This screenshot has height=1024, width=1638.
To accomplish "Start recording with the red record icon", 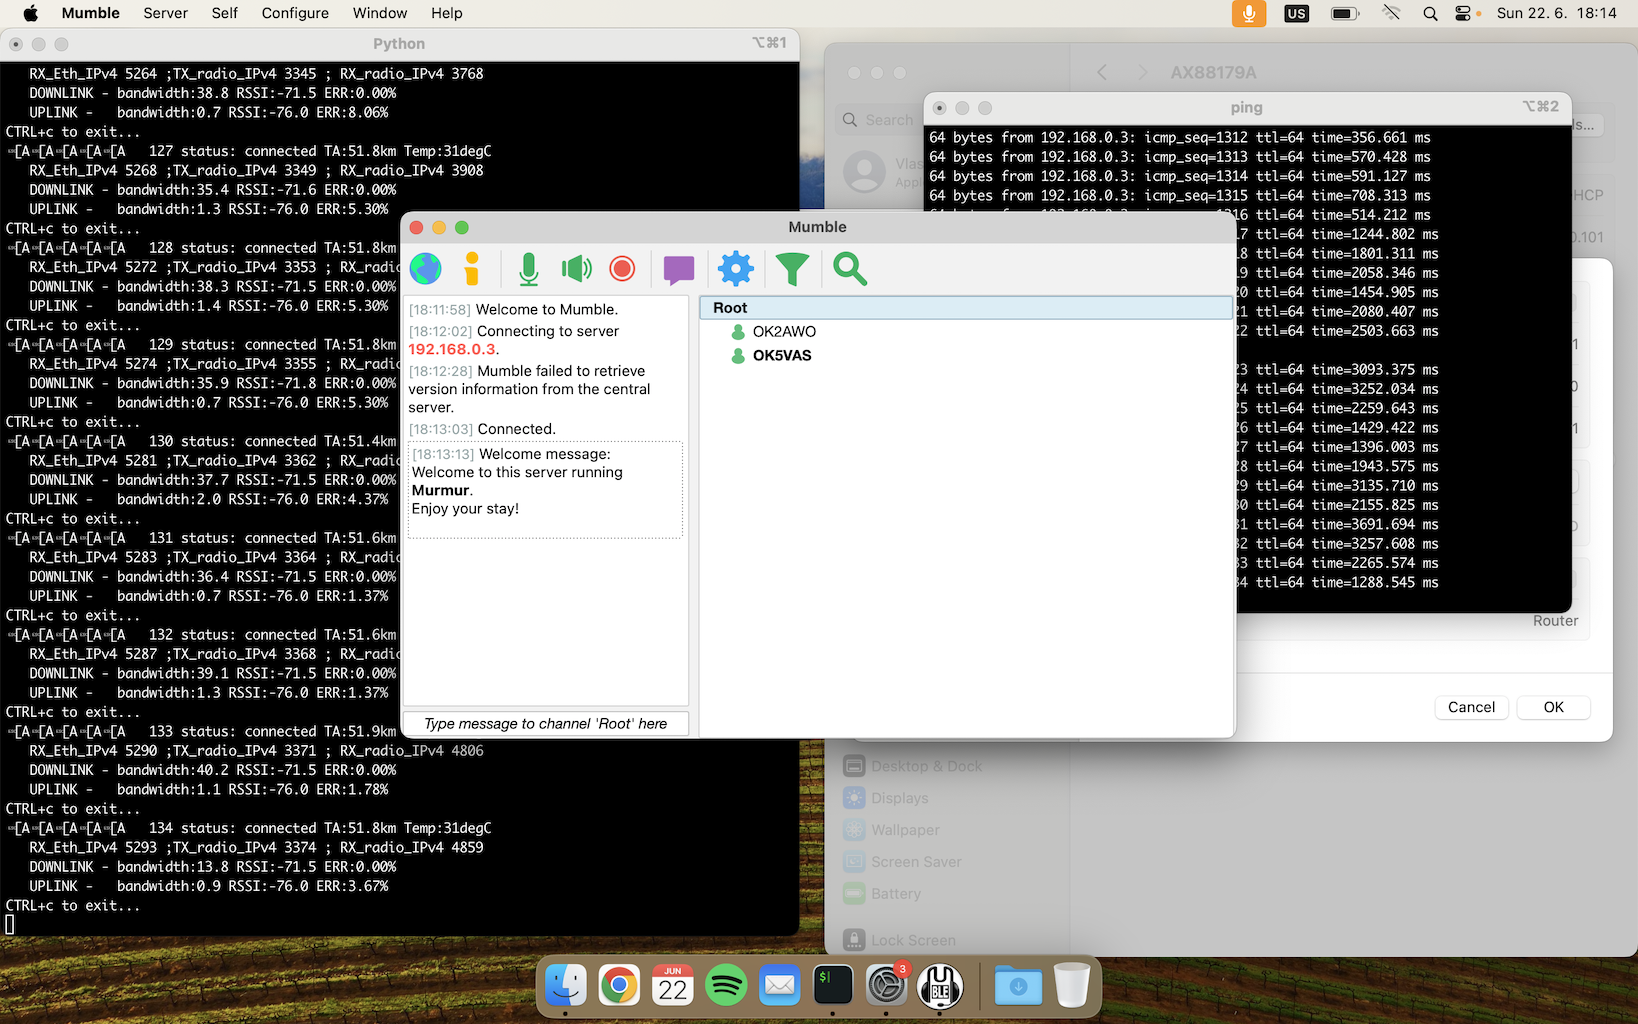I will point(622,268).
